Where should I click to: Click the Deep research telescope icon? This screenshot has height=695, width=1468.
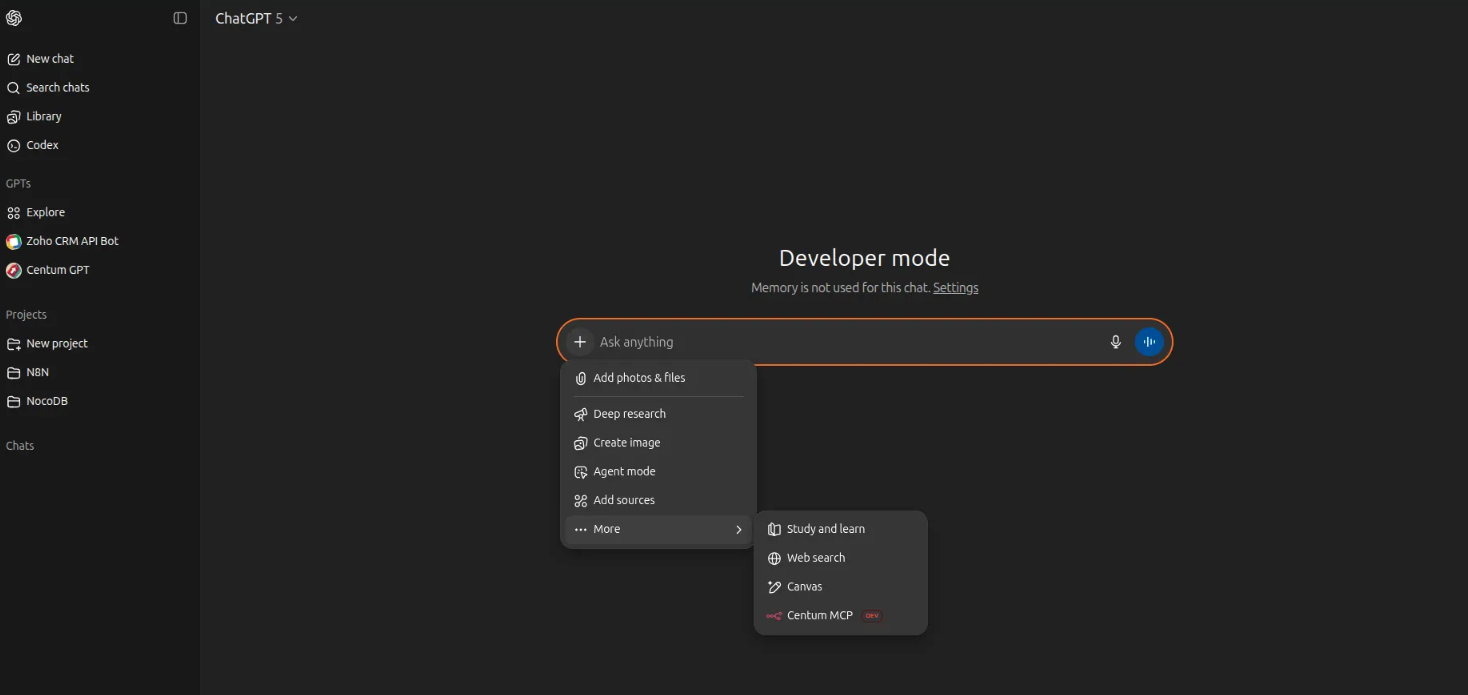pos(581,414)
